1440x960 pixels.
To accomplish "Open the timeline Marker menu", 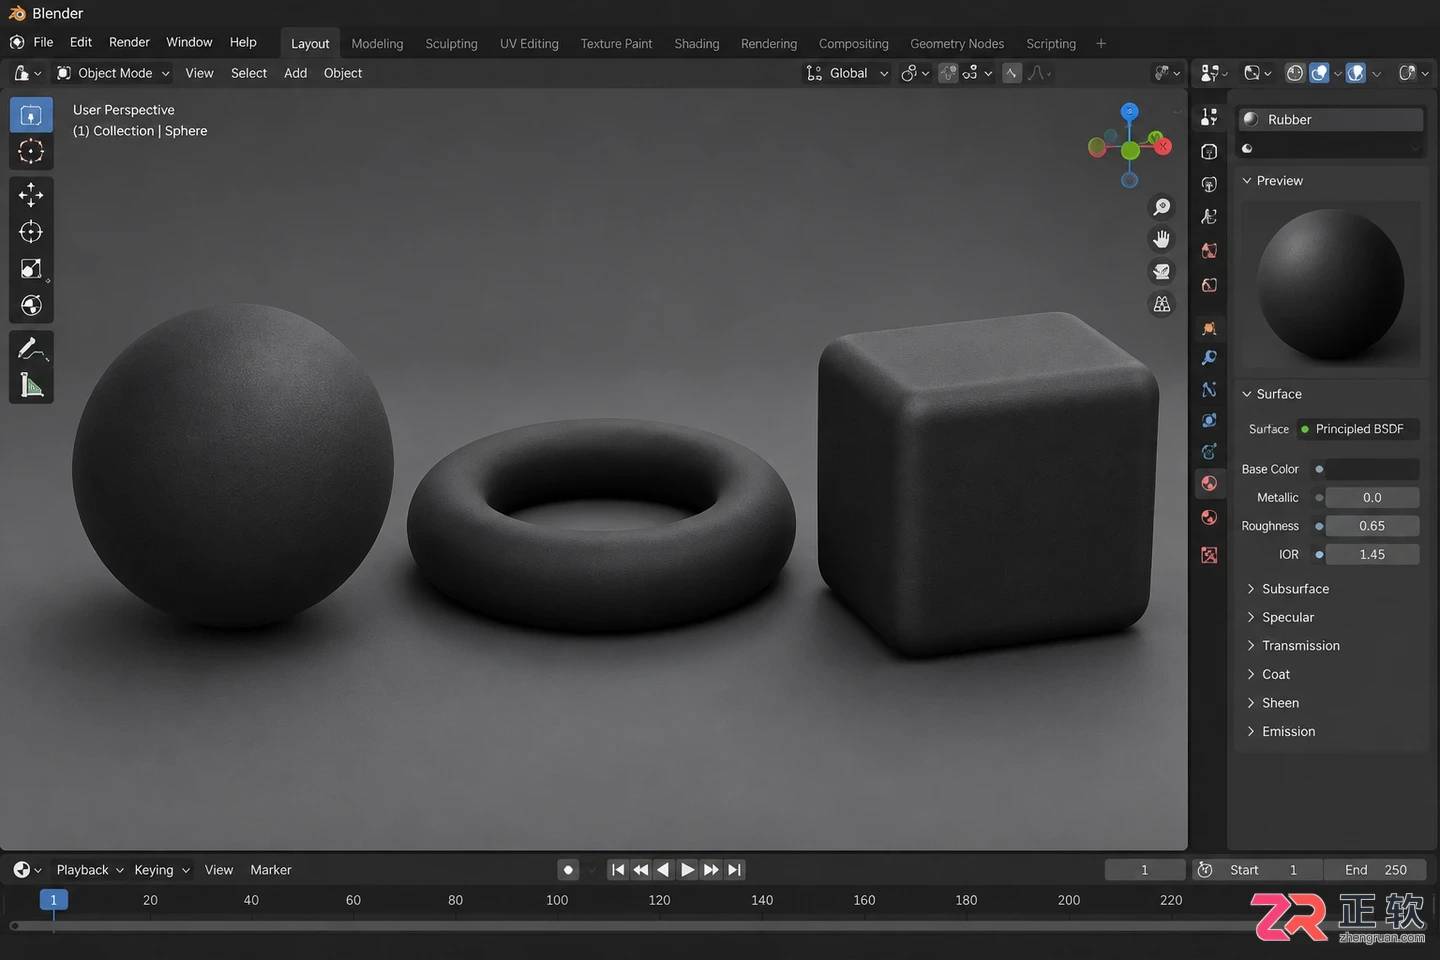I will tap(271, 870).
